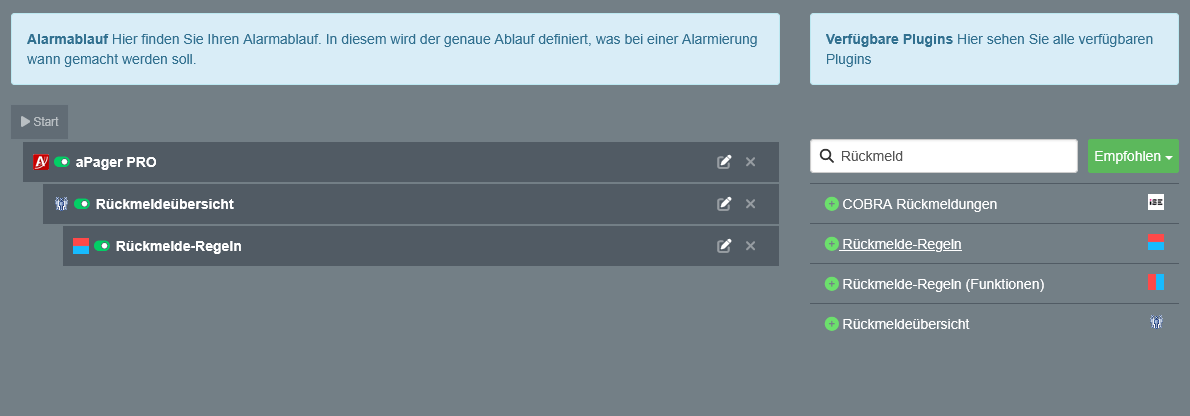Disable the aPager PRO toggle
The image size is (1190, 416).
coord(62,162)
